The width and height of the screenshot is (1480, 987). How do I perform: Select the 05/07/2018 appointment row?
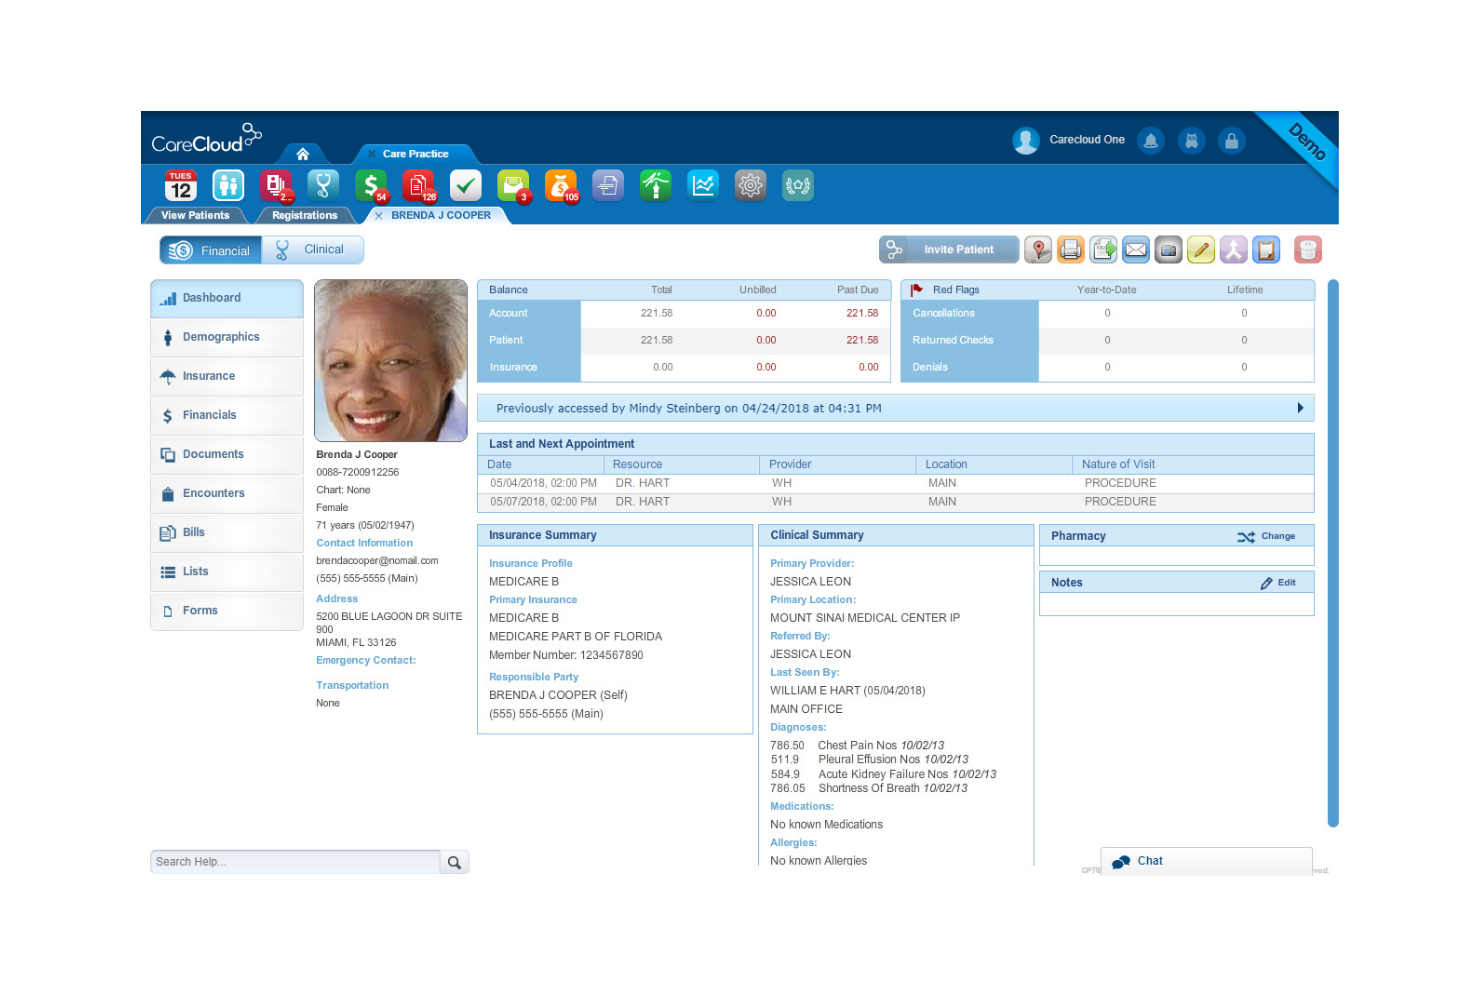[x=896, y=502]
